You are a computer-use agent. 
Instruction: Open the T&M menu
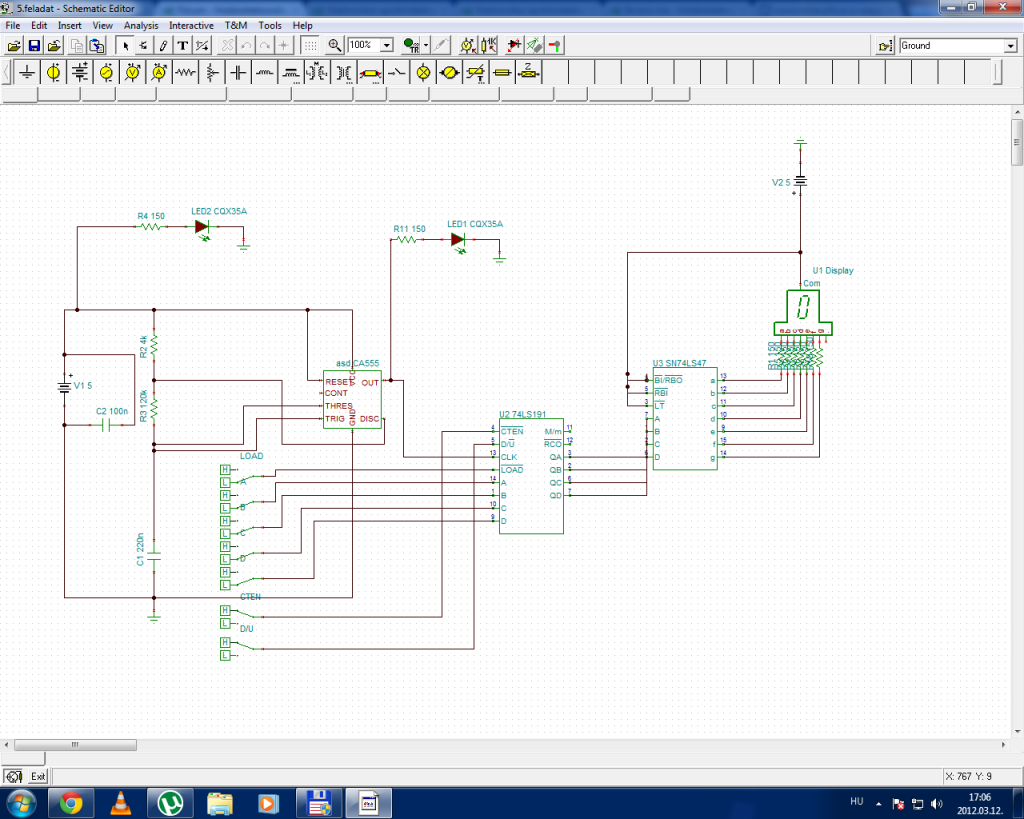click(x=236, y=25)
